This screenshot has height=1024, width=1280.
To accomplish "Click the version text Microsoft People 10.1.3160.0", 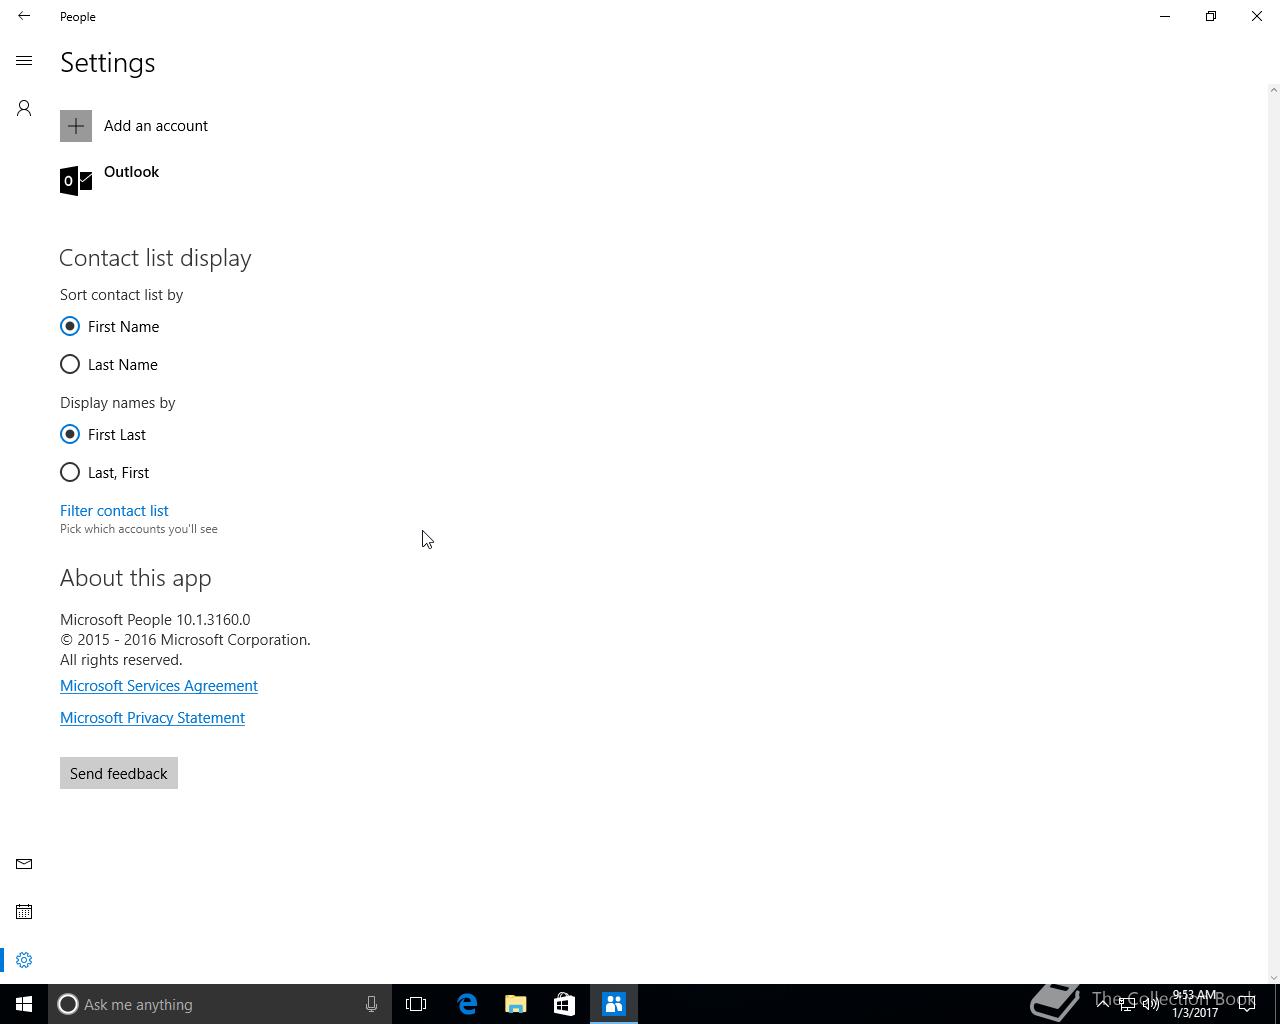I will pos(155,620).
